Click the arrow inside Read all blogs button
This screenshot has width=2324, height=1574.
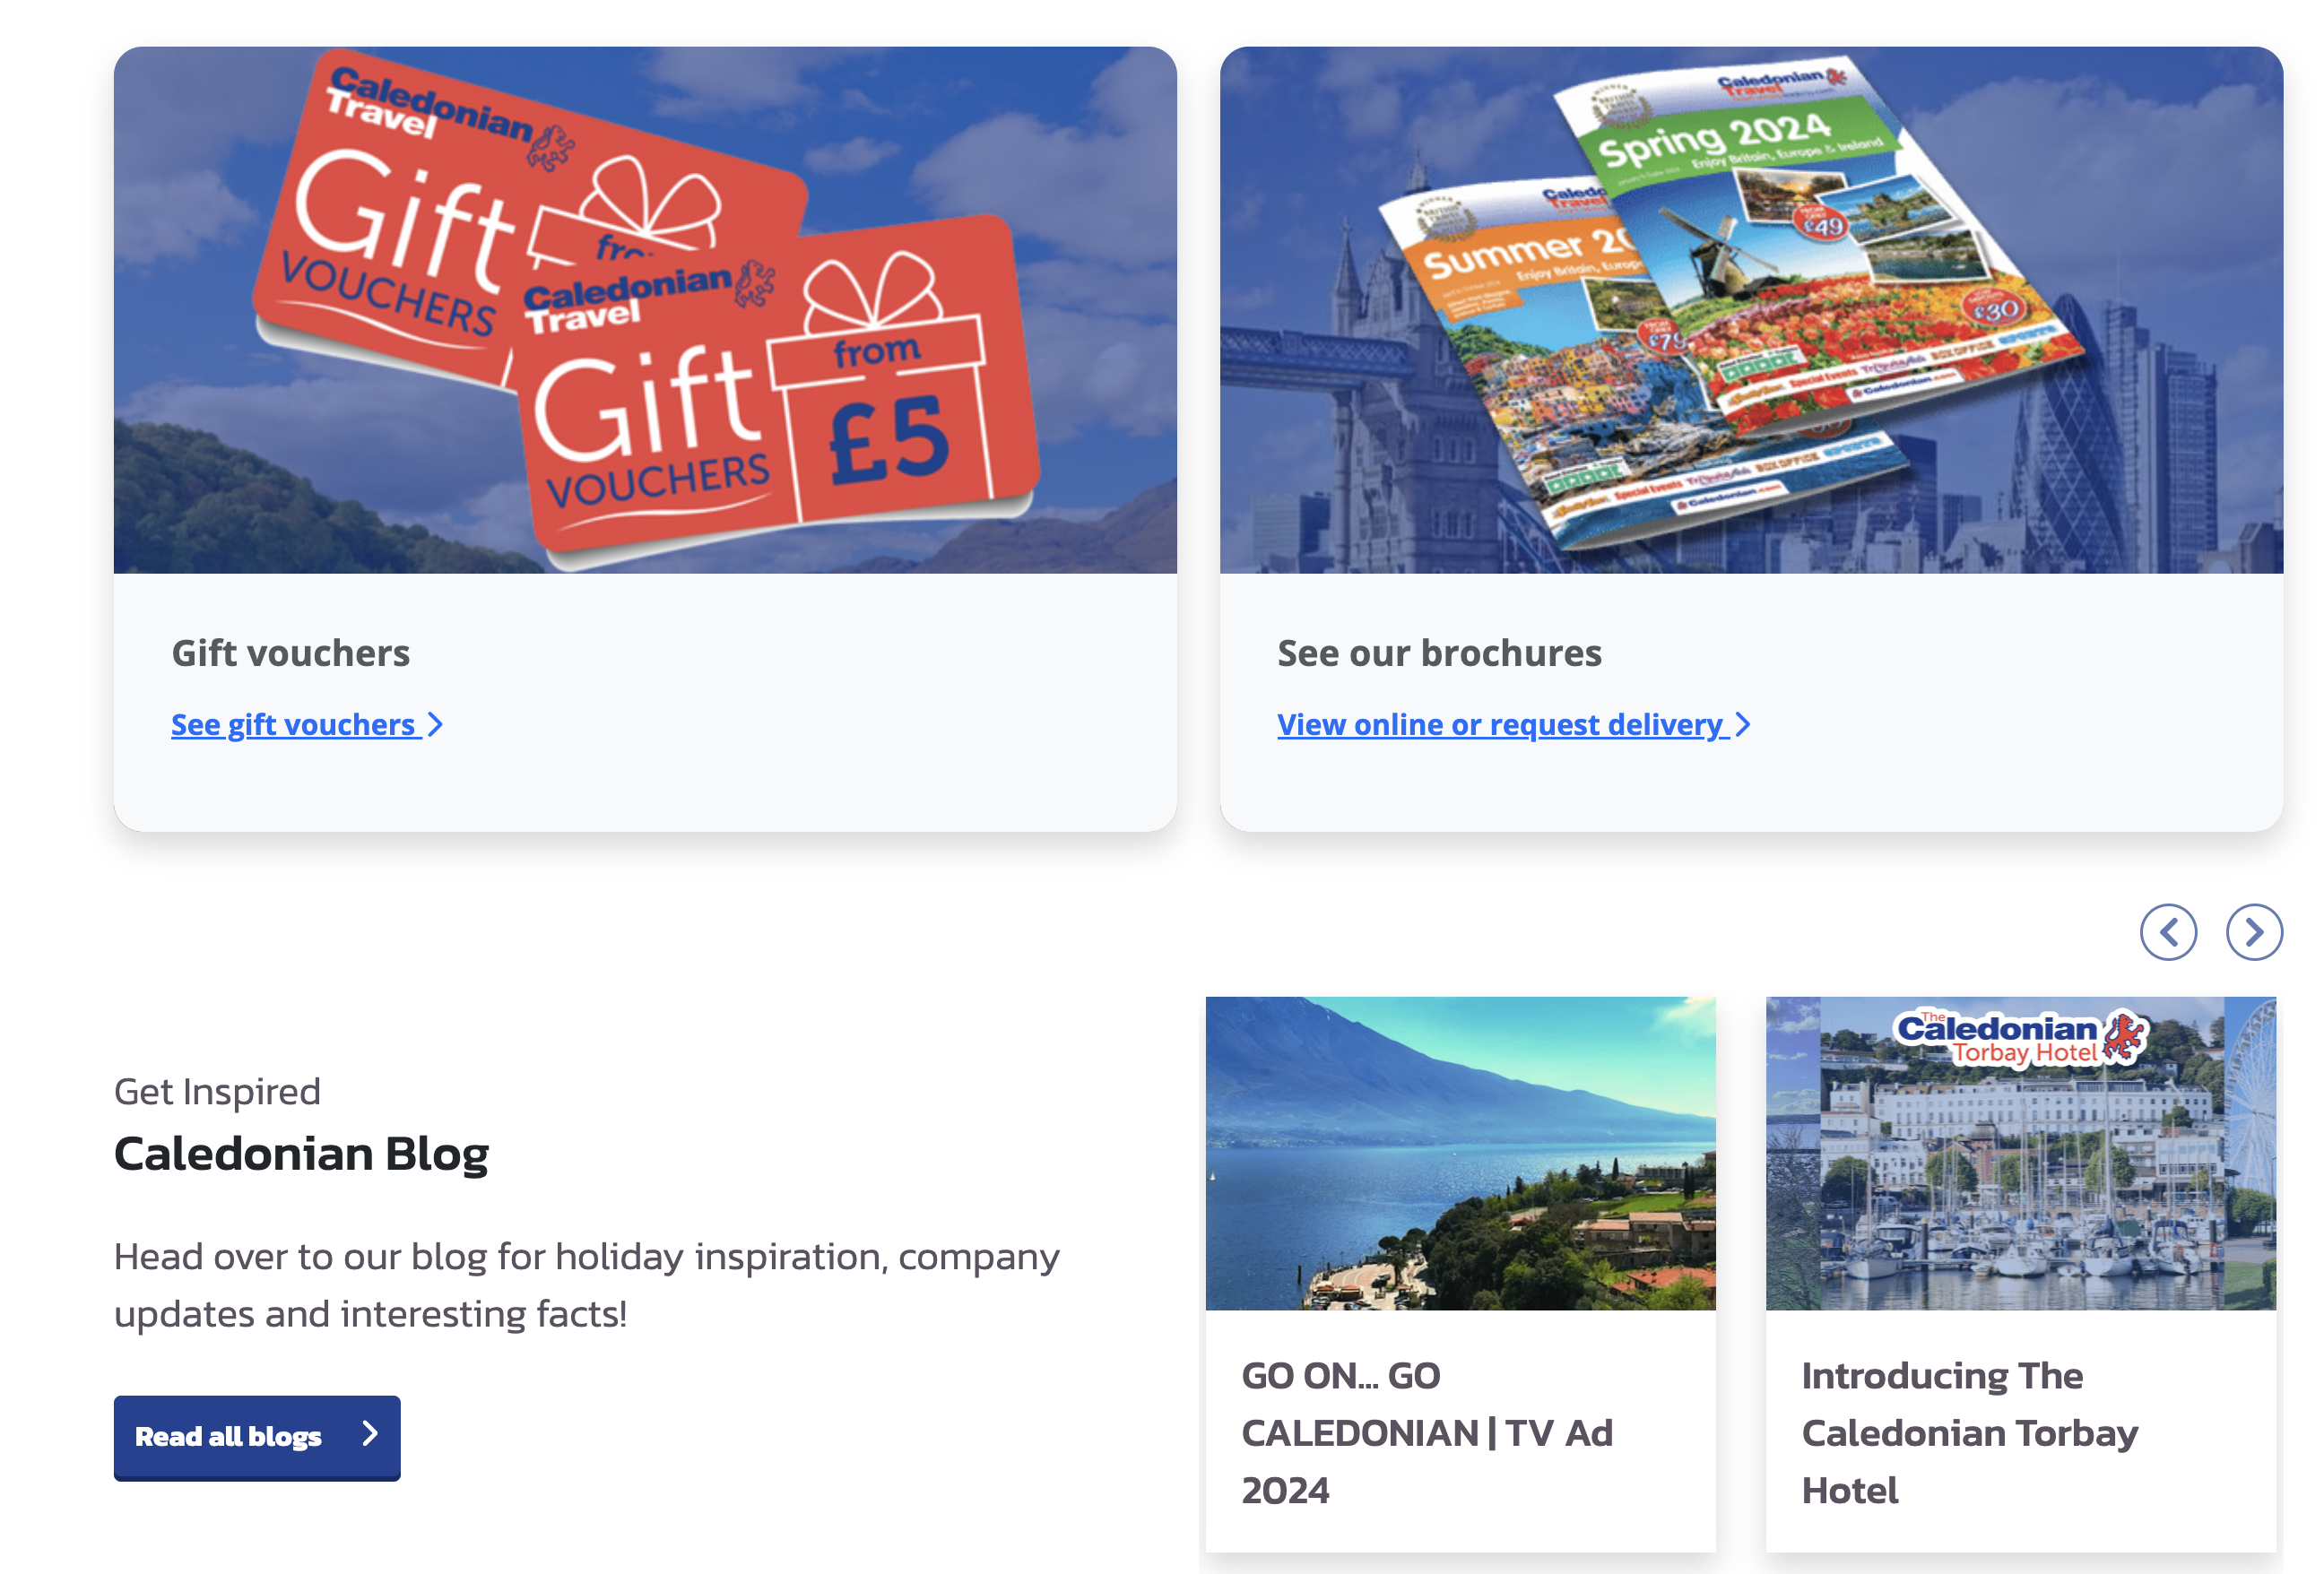[370, 1434]
